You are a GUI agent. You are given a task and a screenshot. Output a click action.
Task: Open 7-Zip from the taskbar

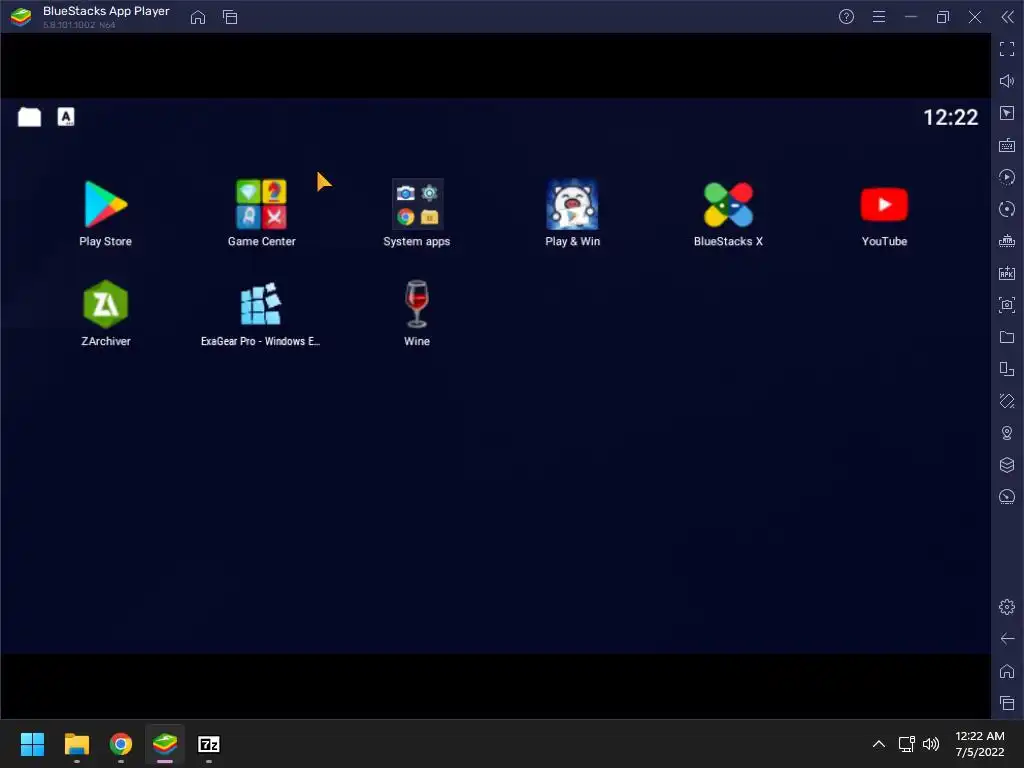click(209, 744)
